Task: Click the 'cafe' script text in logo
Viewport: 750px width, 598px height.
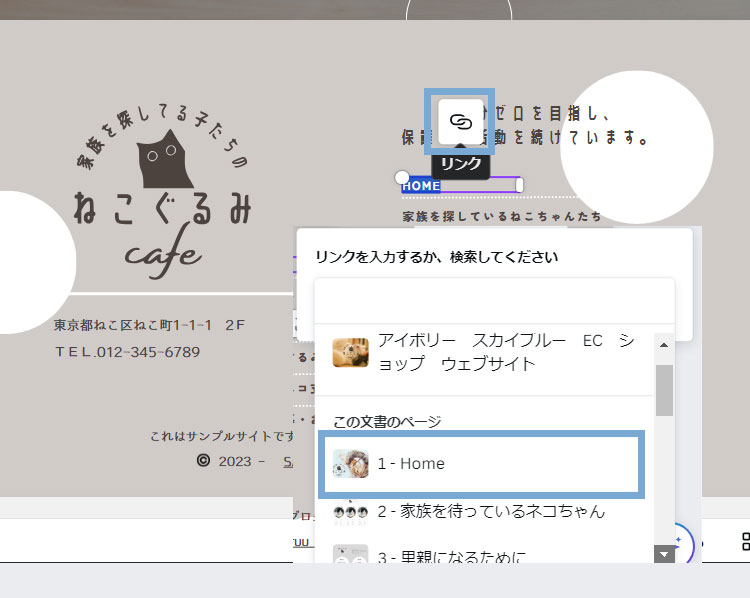Action: click(163, 254)
